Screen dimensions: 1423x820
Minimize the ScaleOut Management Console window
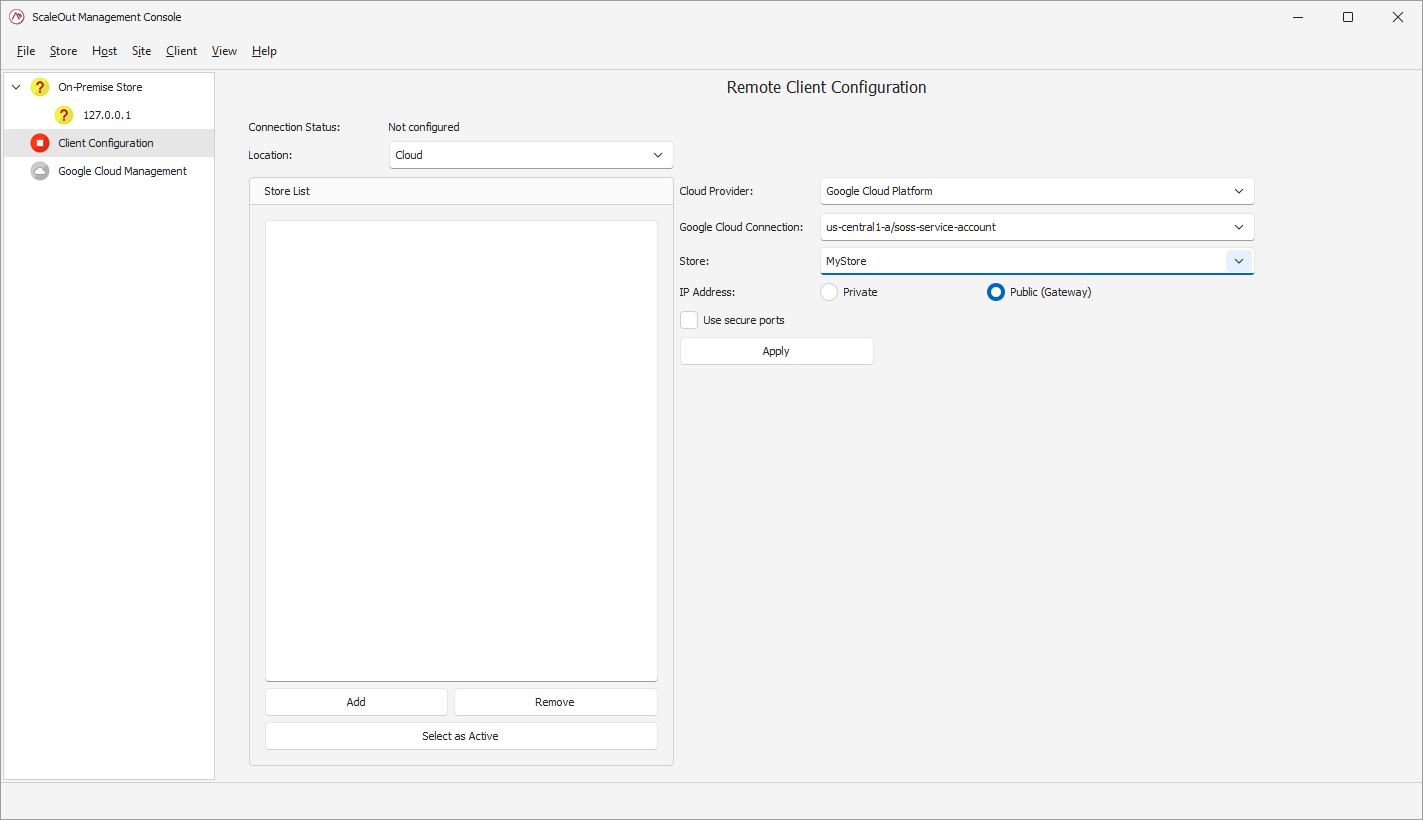tap(1298, 17)
